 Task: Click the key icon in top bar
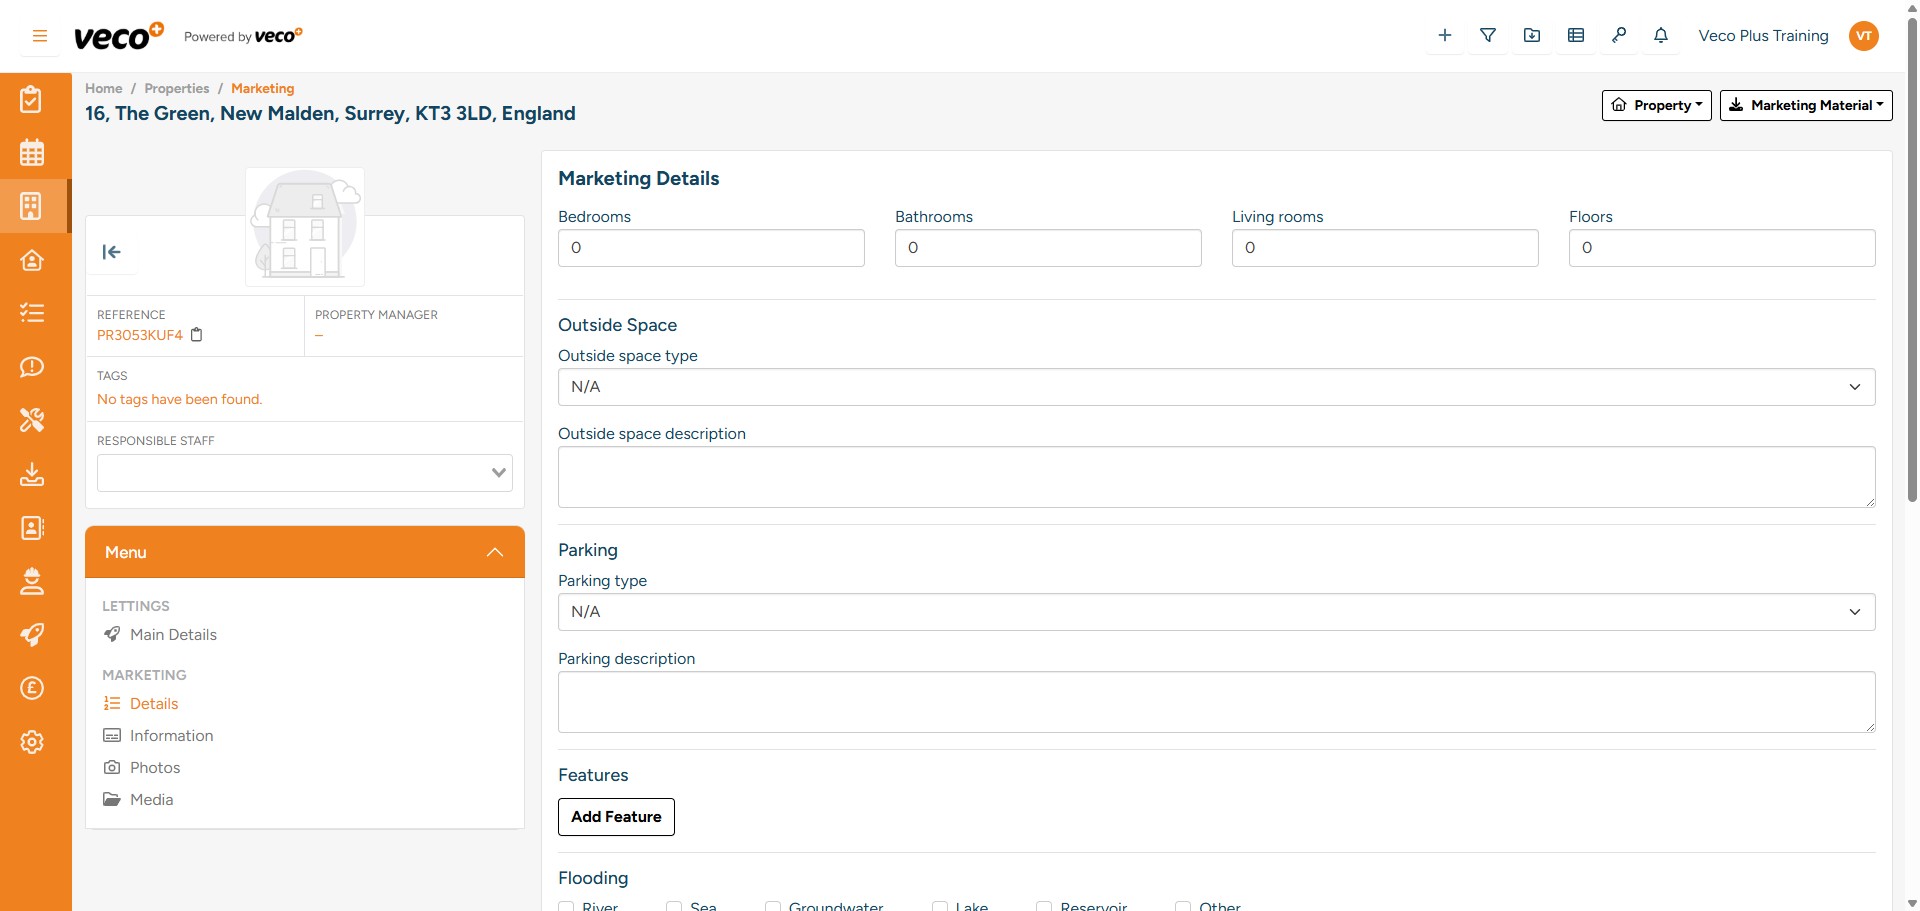[x=1619, y=36]
